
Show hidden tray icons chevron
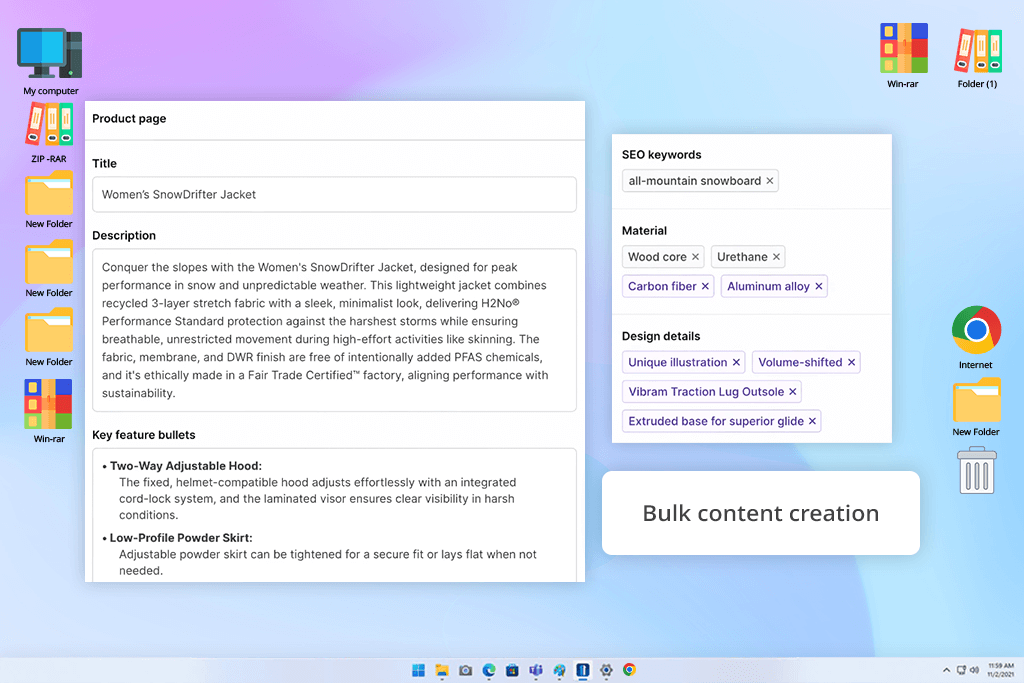(946, 670)
